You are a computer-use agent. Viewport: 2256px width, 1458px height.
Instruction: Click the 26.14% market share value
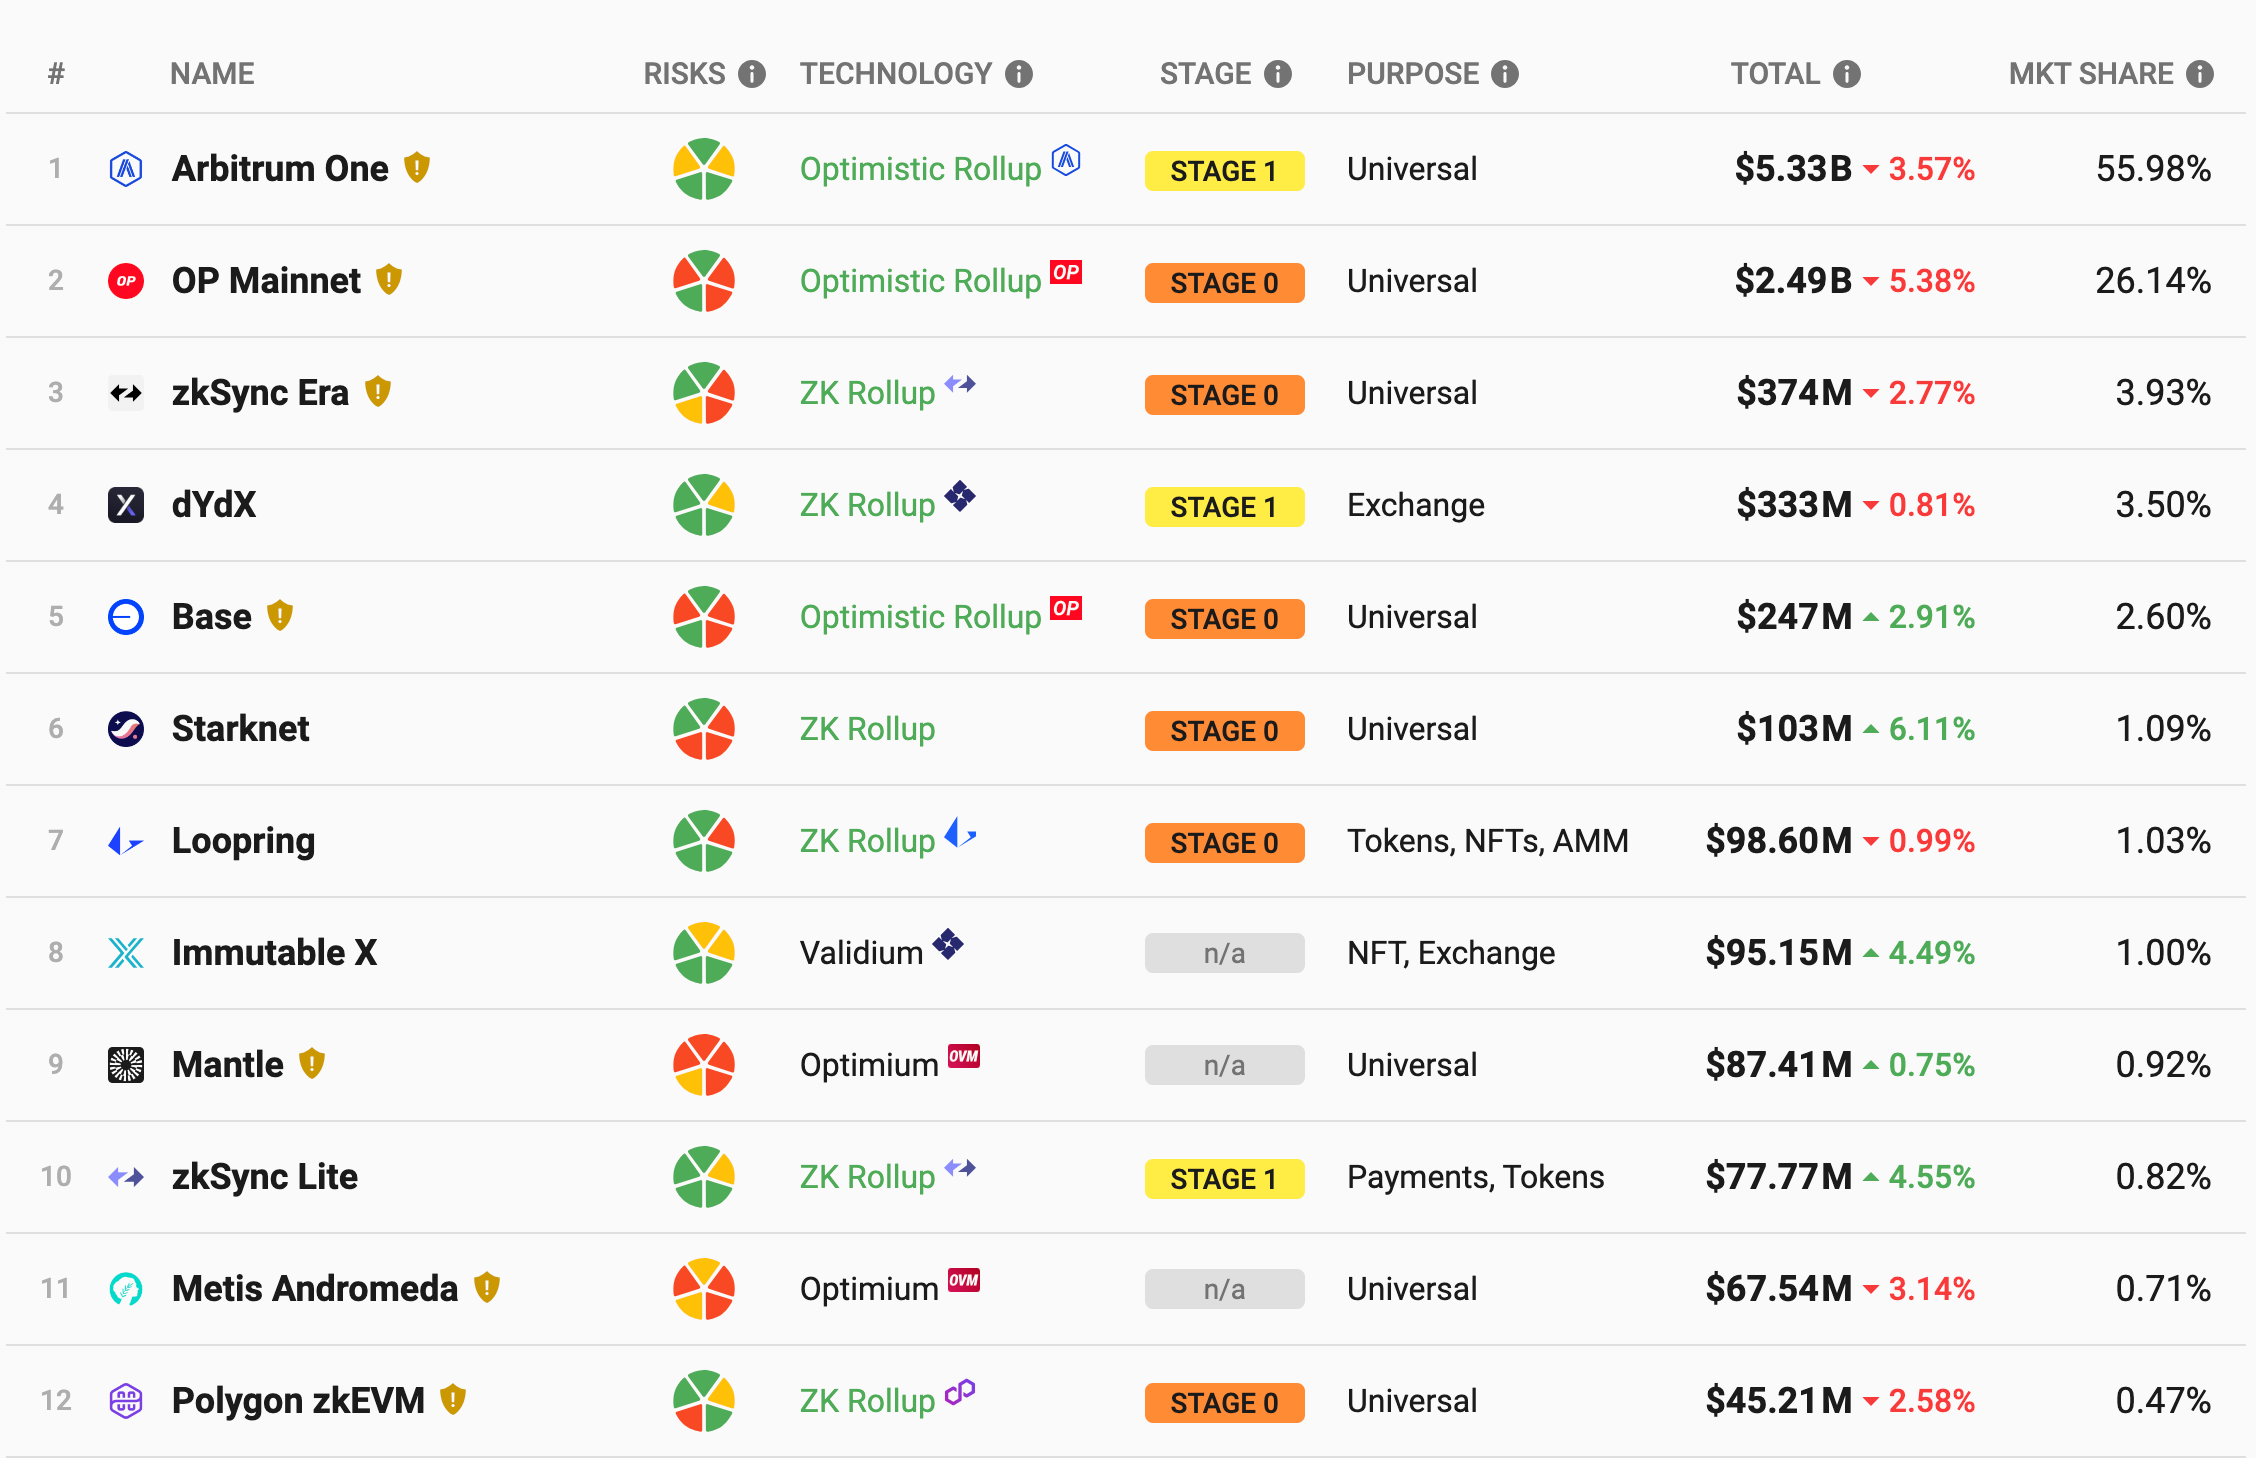pyautogui.click(x=2153, y=281)
